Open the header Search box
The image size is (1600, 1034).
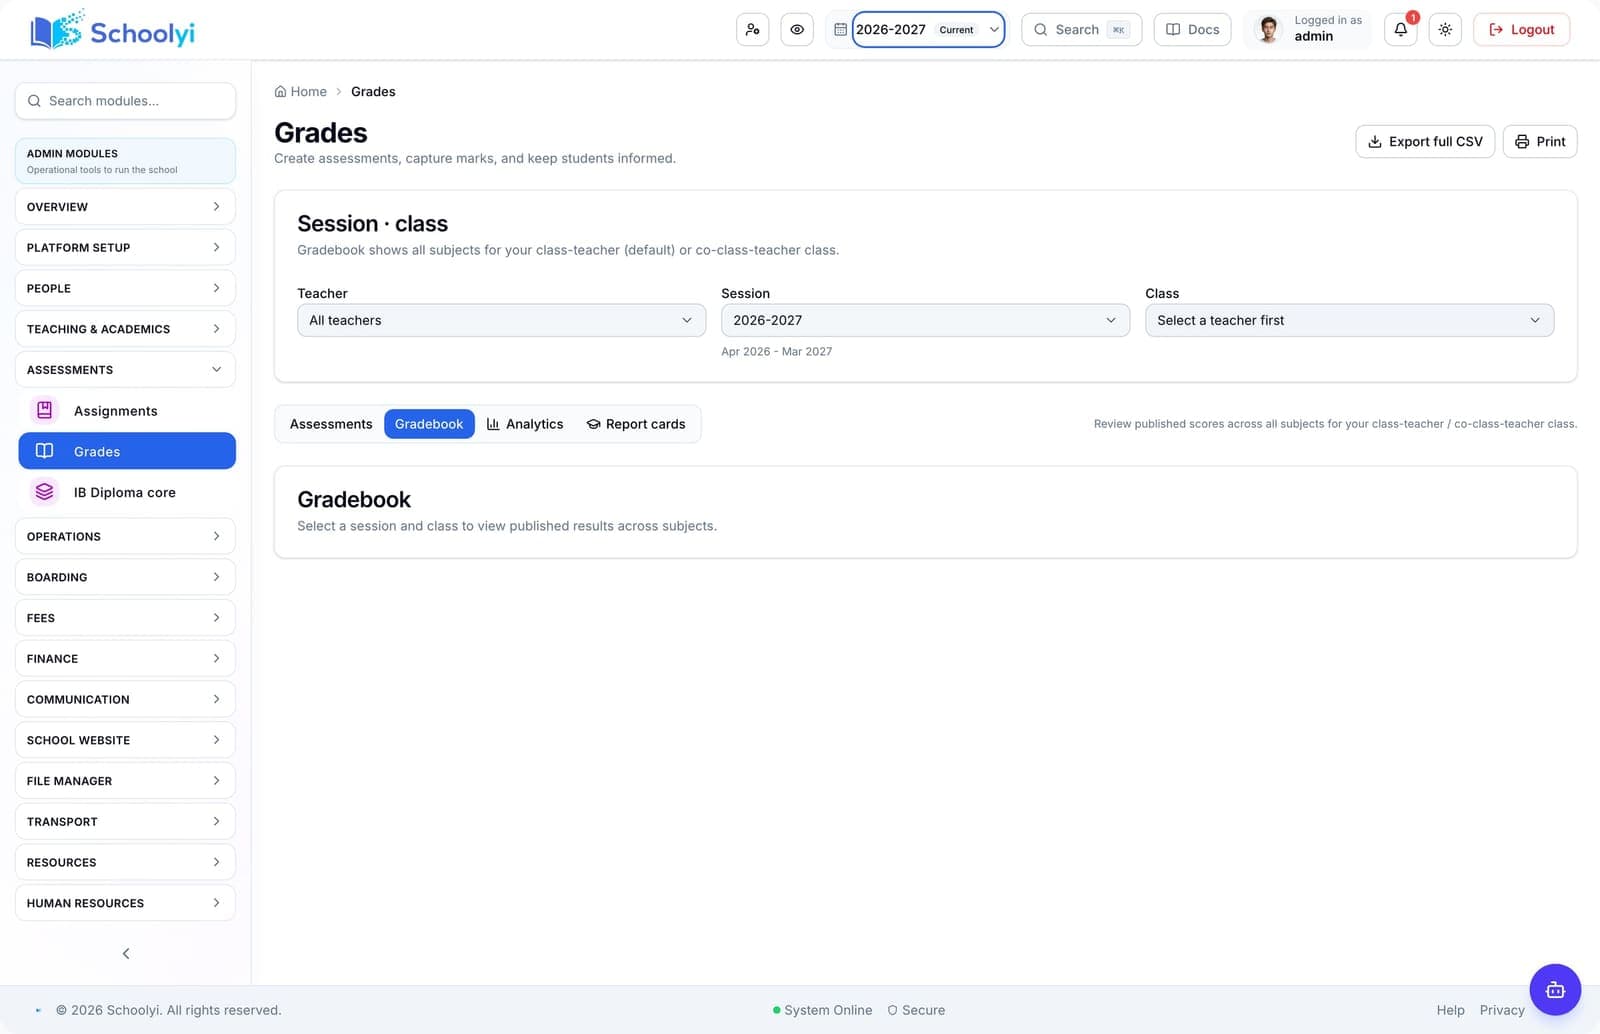[1081, 30]
